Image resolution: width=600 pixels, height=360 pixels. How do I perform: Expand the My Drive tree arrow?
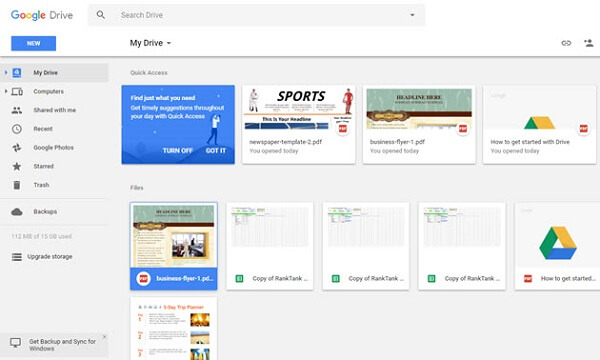click(6, 72)
